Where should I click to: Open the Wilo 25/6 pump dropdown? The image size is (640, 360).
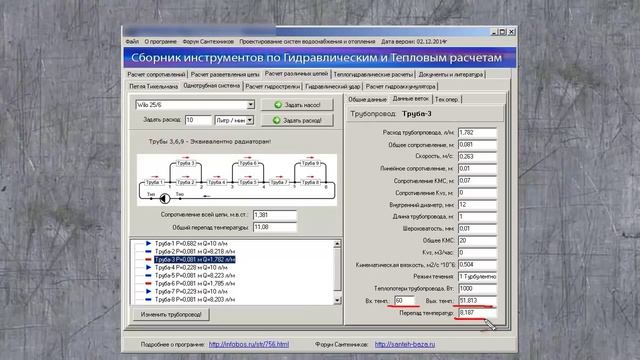click(251, 105)
